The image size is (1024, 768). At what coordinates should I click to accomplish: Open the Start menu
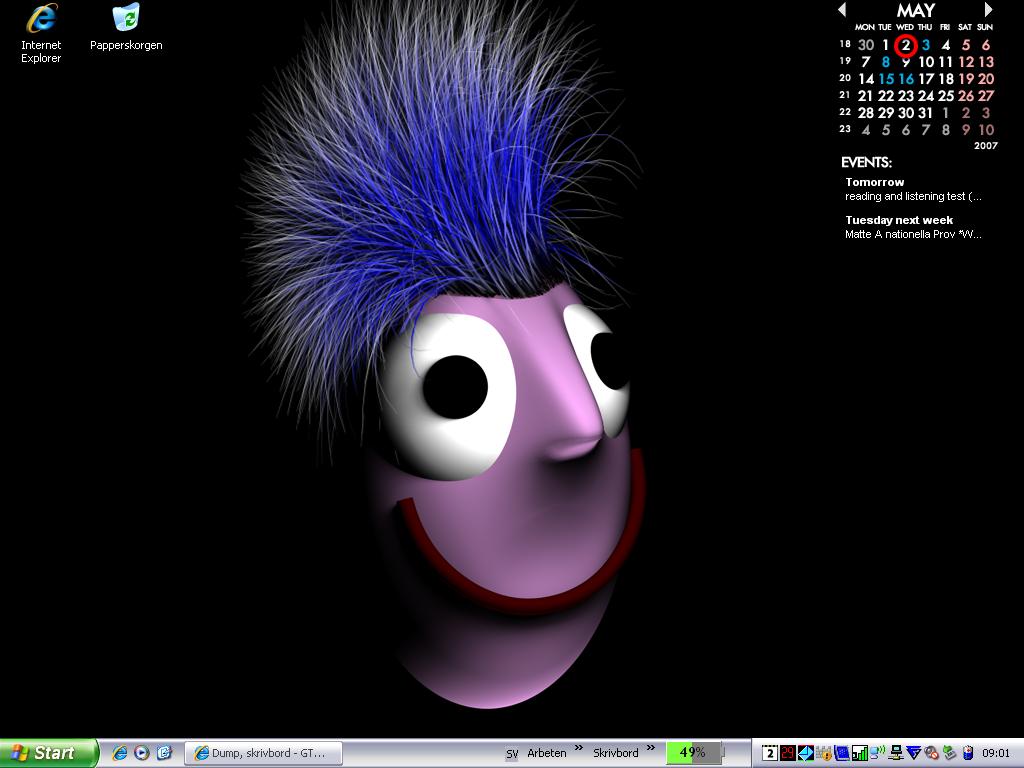48,753
